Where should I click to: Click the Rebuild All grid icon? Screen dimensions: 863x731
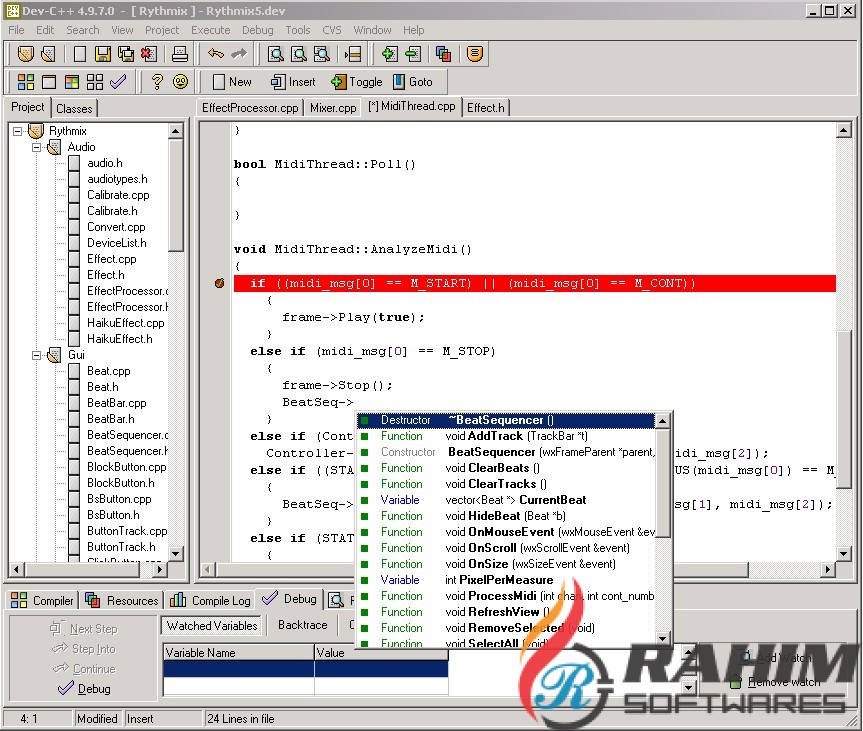[x=95, y=82]
